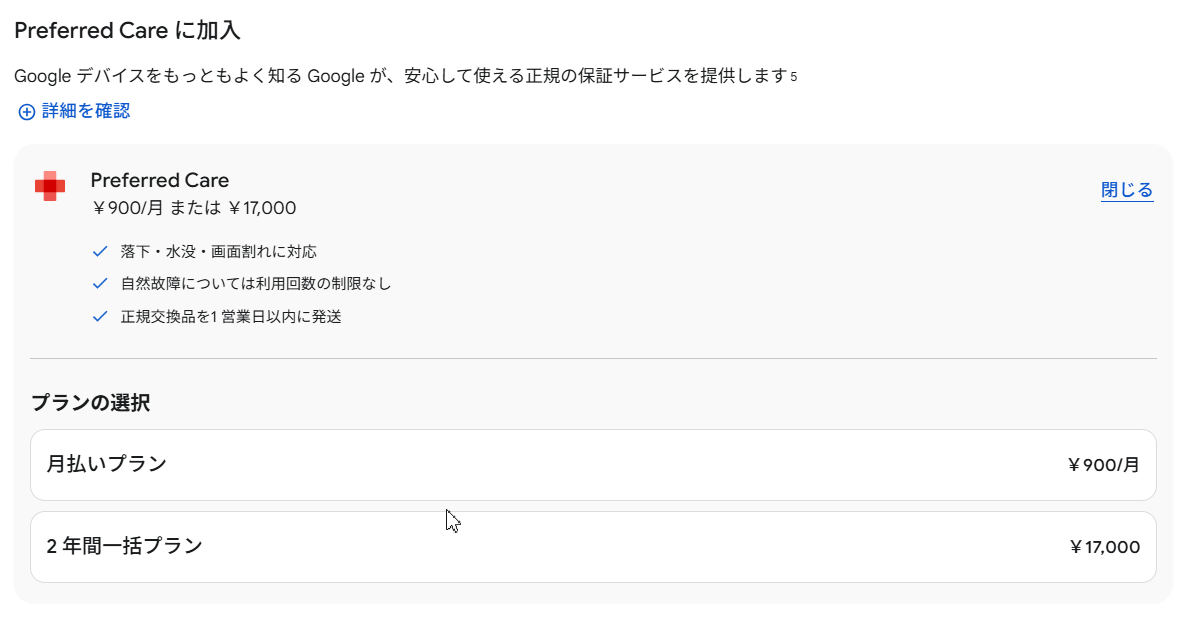The height and width of the screenshot is (618, 1188).
Task: Click footnote 5 after the description sentence
Action: point(794,76)
